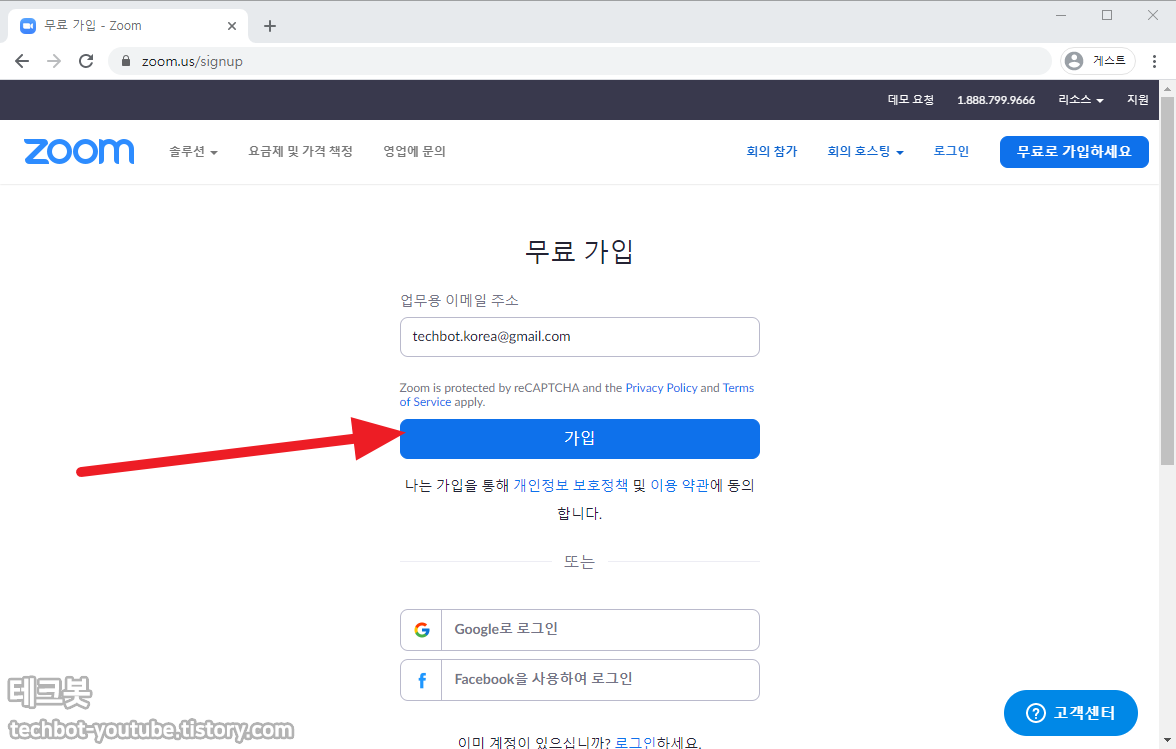Viewport: 1176px width, 749px height.
Task: Click 데모 요청 in top bar
Action: coord(910,100)
